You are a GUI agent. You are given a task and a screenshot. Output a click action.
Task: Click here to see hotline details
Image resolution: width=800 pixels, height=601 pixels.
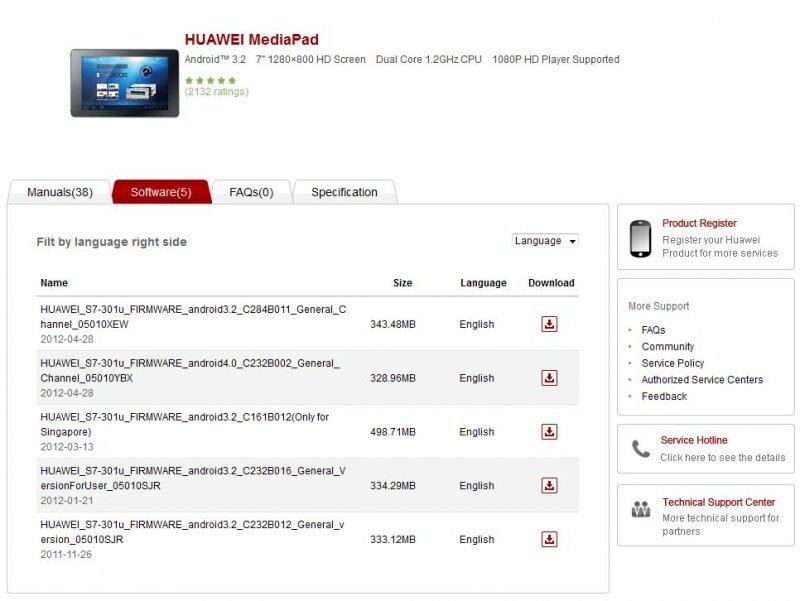tap(721, 457)
